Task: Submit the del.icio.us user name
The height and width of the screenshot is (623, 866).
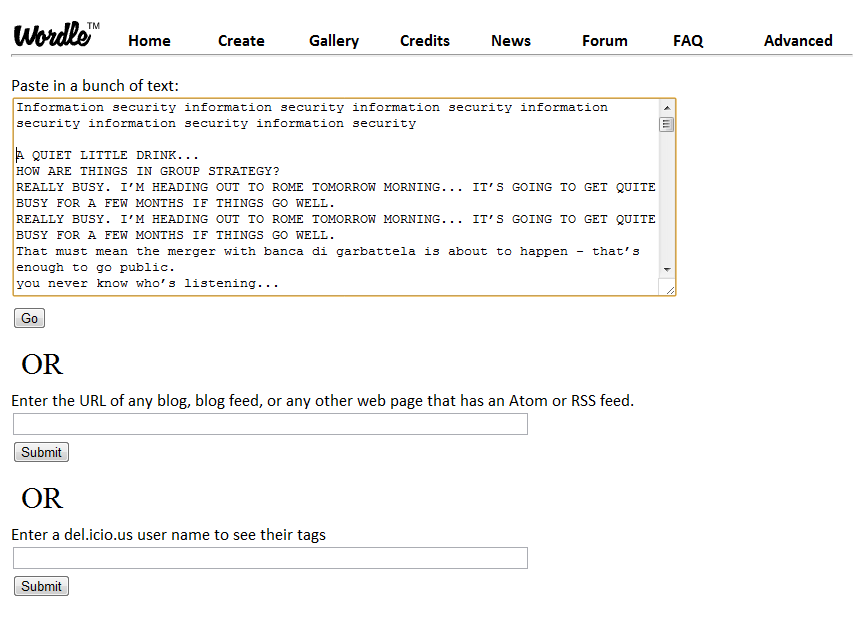Action: 41,586
